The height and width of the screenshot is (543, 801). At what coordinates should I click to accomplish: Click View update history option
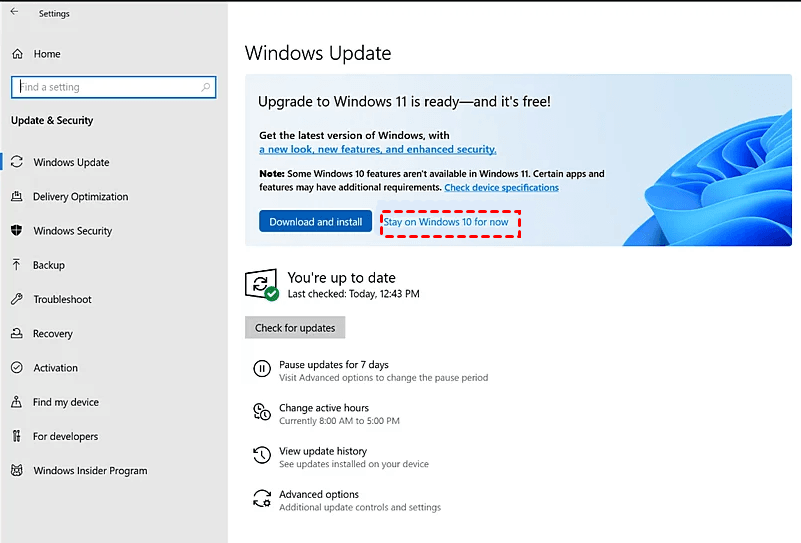(x=323, y=451)
